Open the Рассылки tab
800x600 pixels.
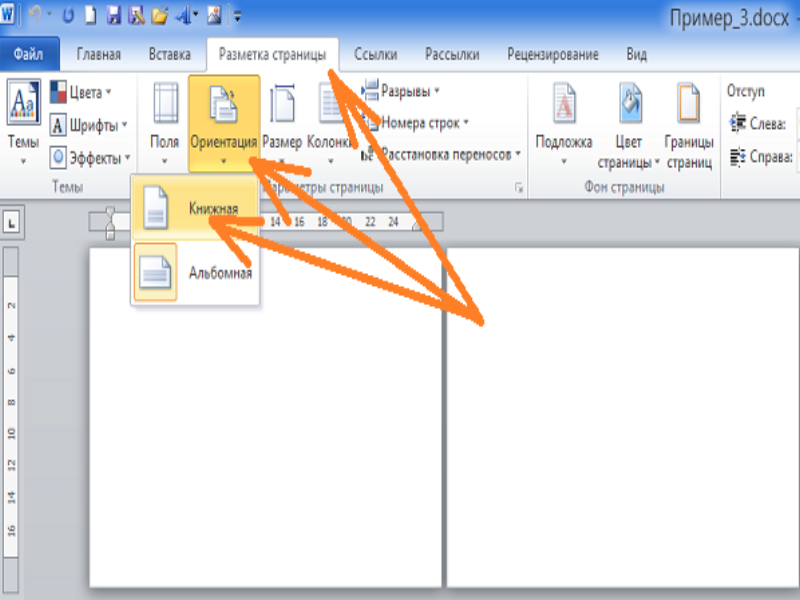coord(452,54)
